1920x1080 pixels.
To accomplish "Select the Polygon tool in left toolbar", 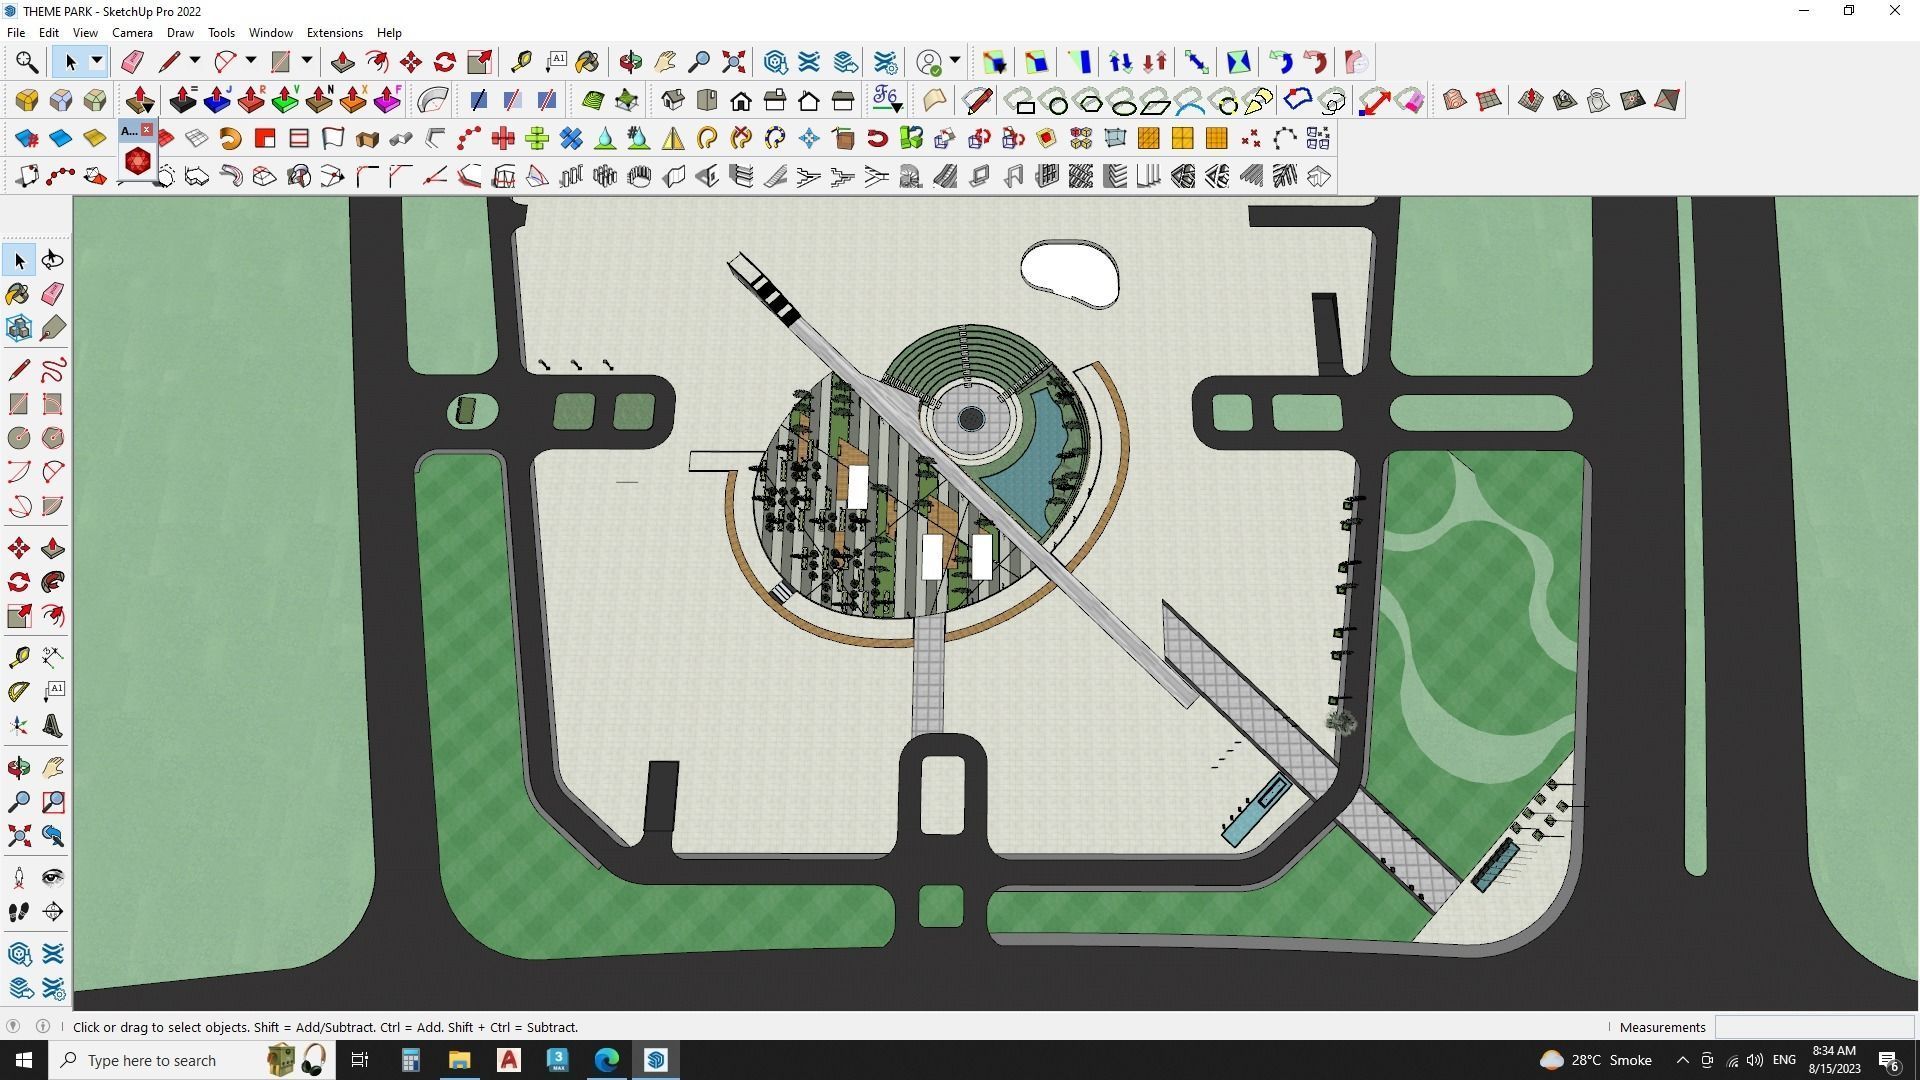I will tap(53, 438).
